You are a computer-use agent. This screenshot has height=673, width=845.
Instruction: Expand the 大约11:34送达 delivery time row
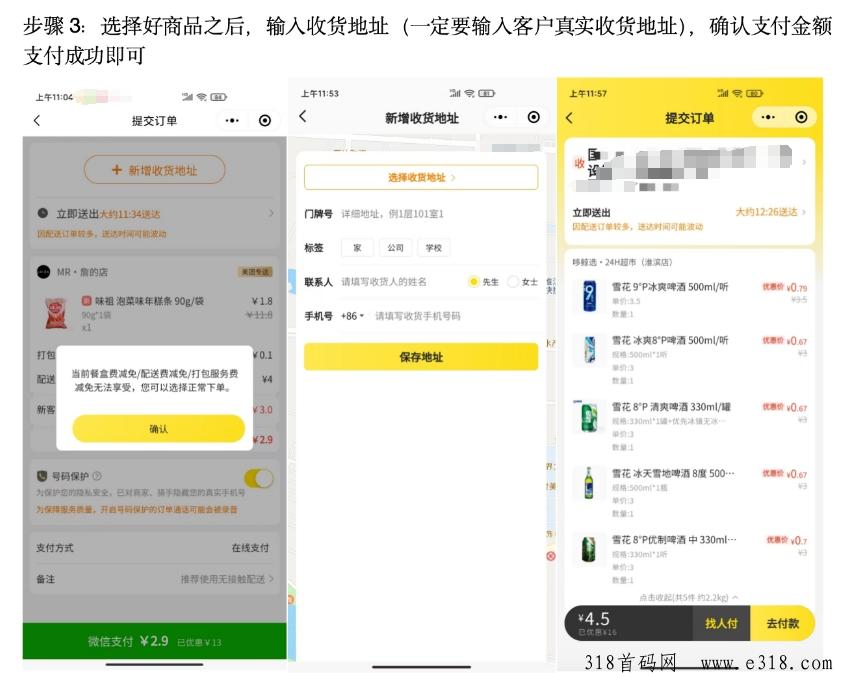[155, 213]
